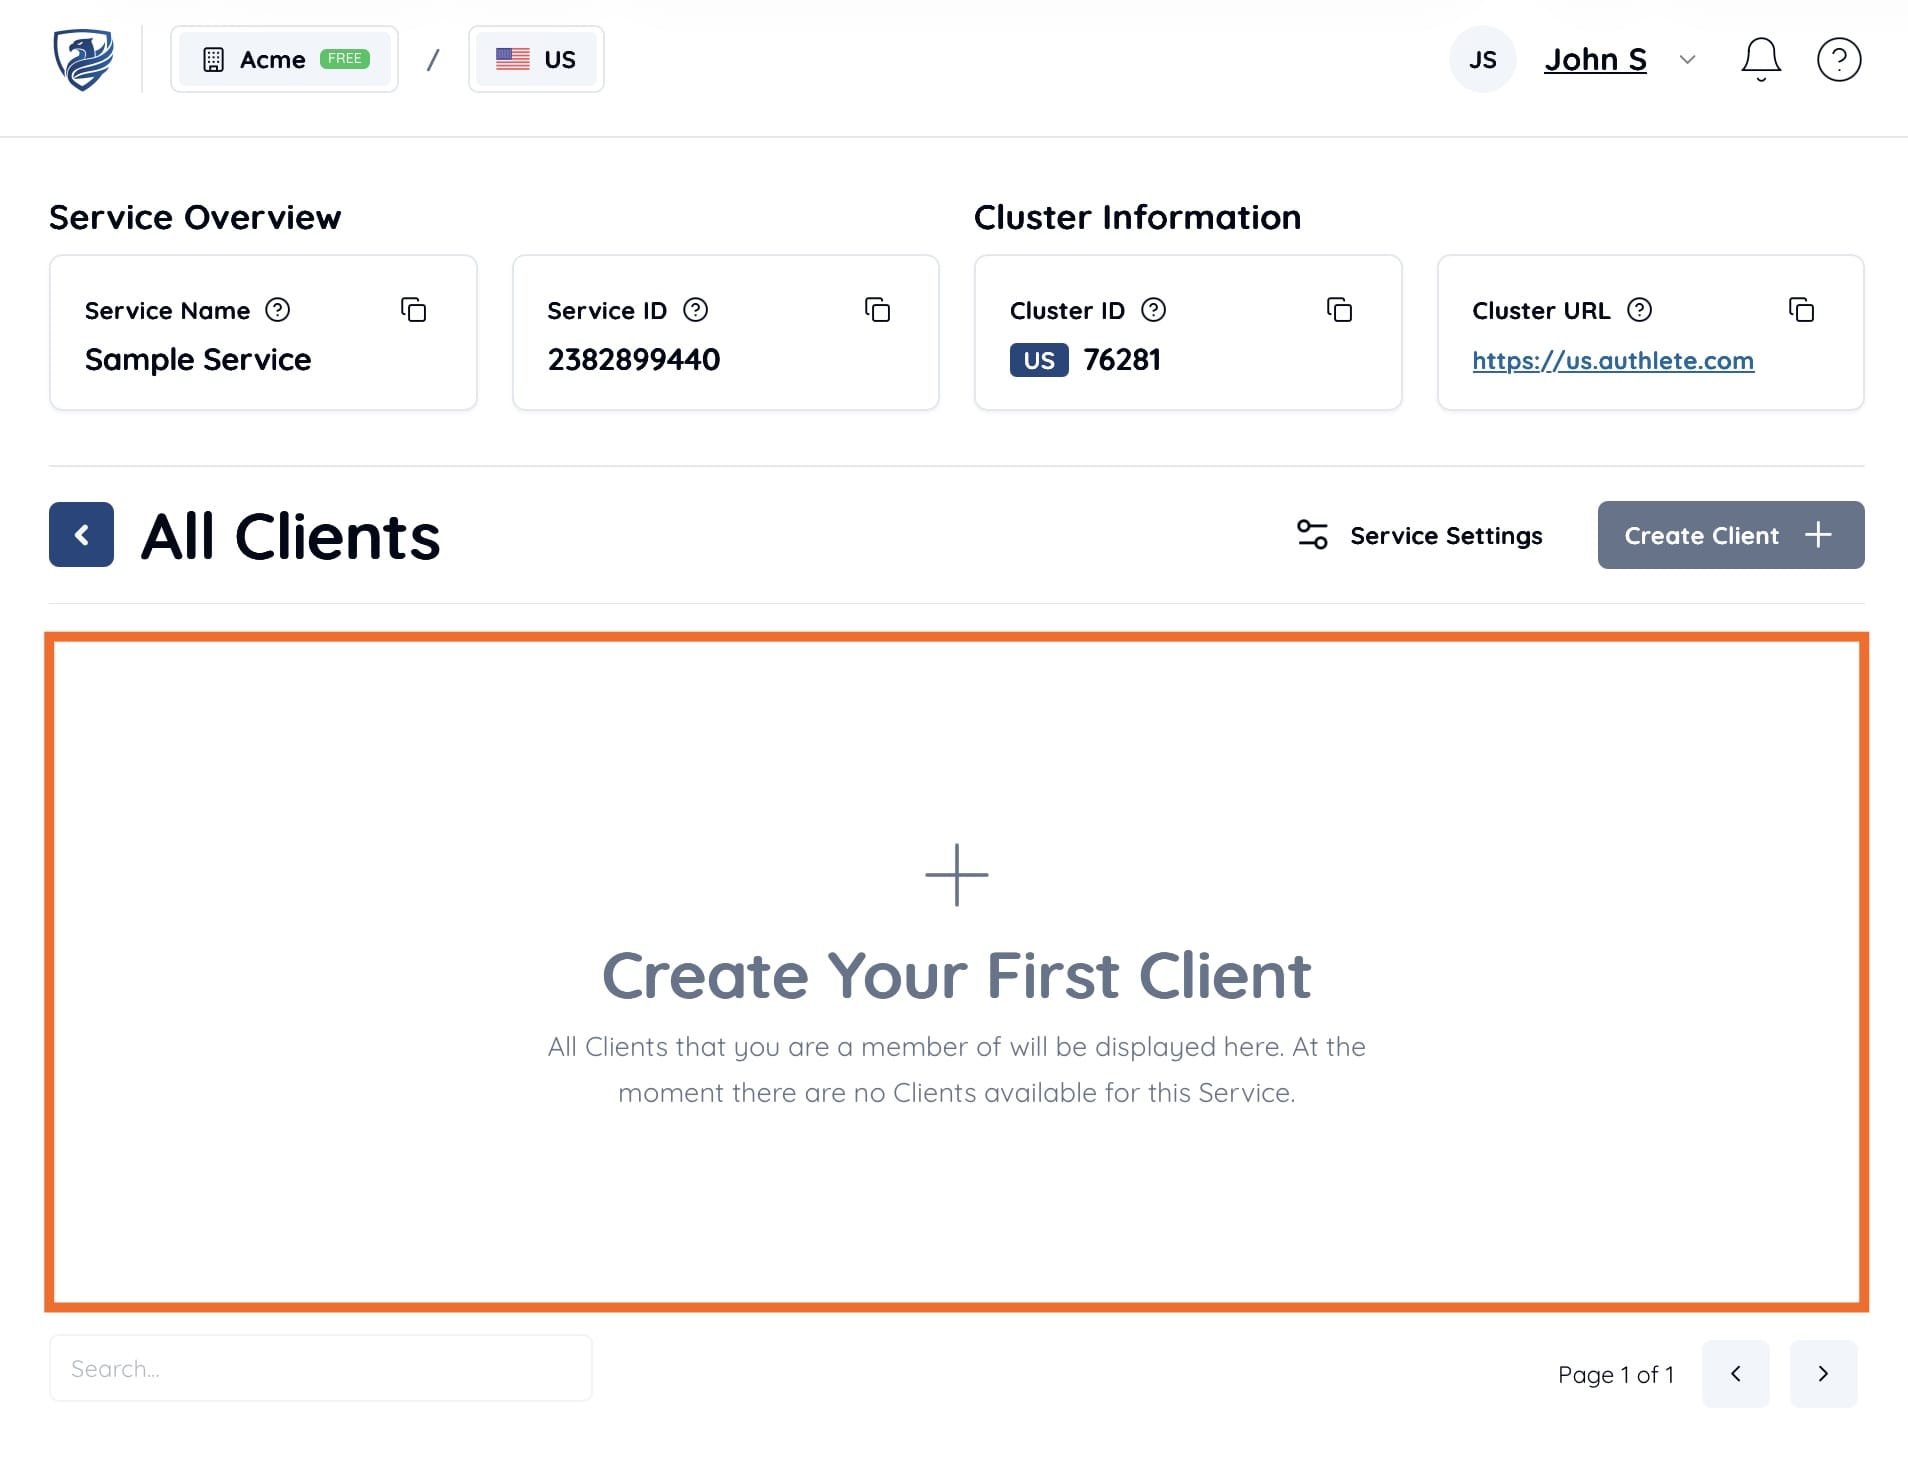
Task: Go to the next page of clients
Action: tap(1823, 1374)
